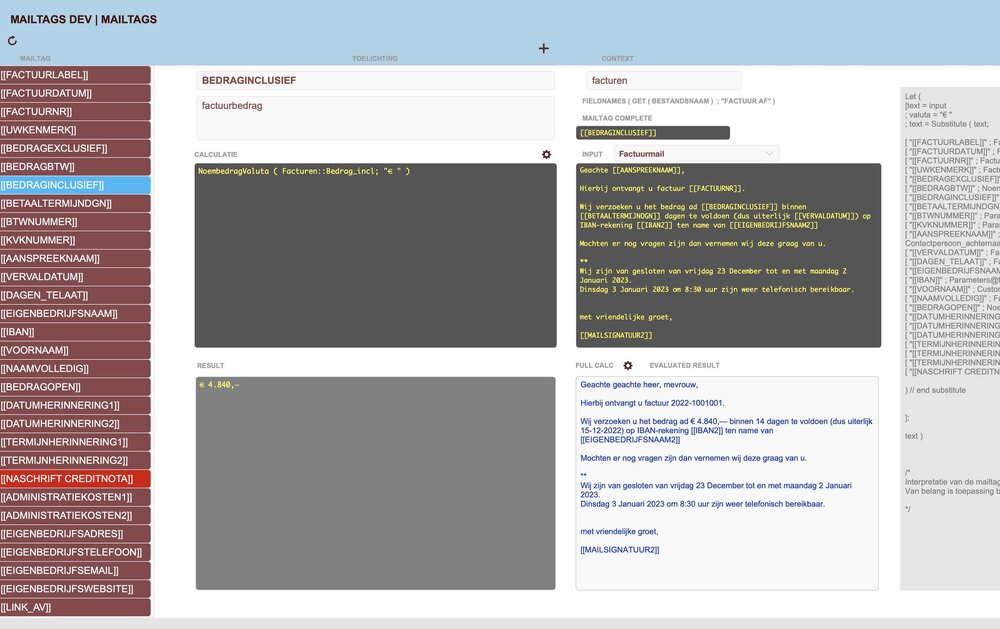
Task: Choose the [[BEDRAGINCLUSIEF]] highlighted mailtag
Action: [75, 185]
